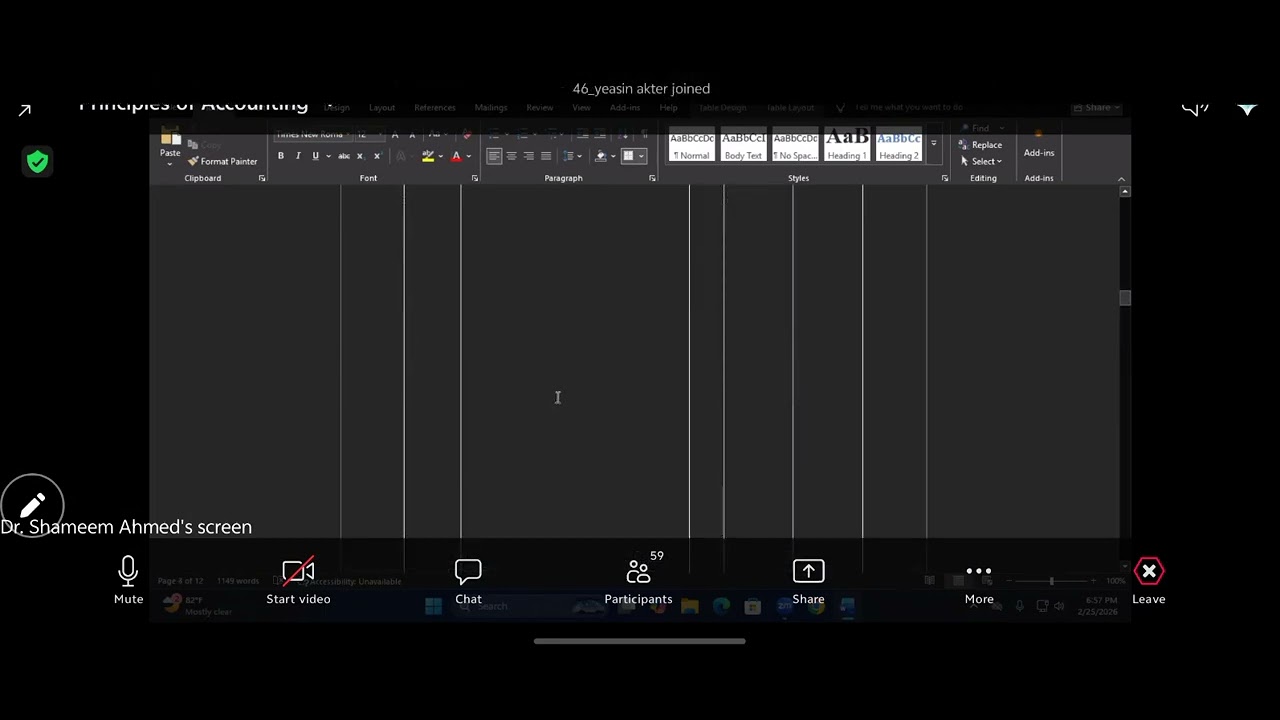Tap the green security shield icon
The width and height of the screenshot is (1280, 720).
38,162
